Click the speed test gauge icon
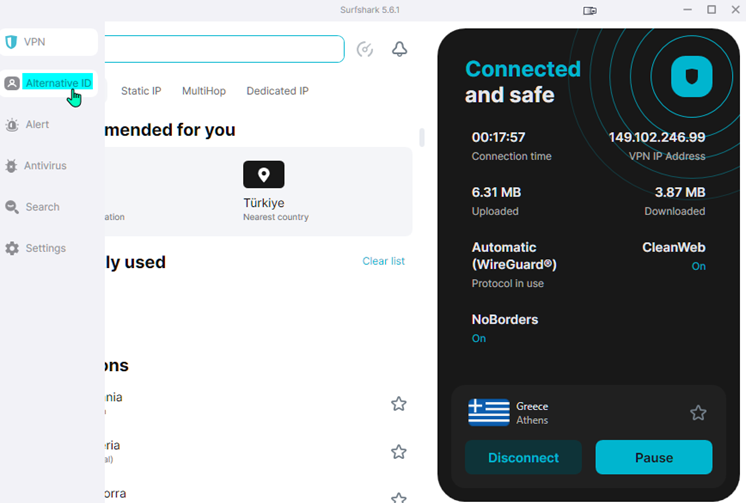746x503 pixels. pyautogui.click(x=365, y=49)
